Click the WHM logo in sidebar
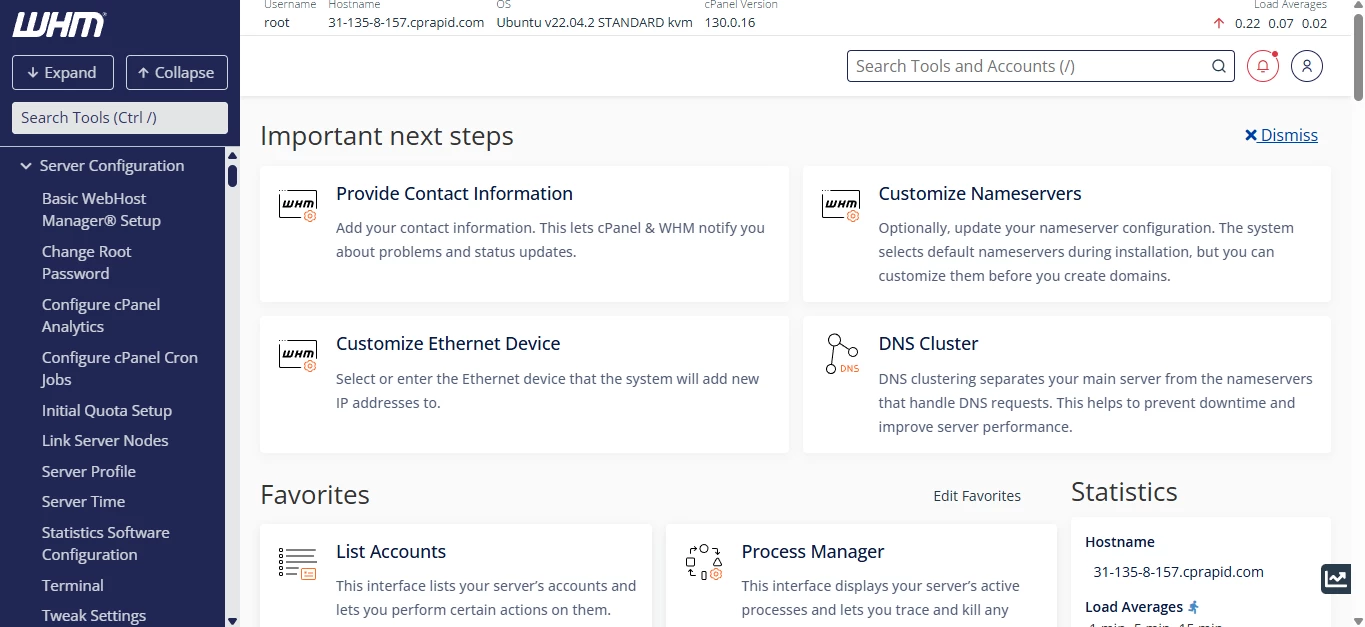Screen dimensions: 1365x627 coord(59,25)
